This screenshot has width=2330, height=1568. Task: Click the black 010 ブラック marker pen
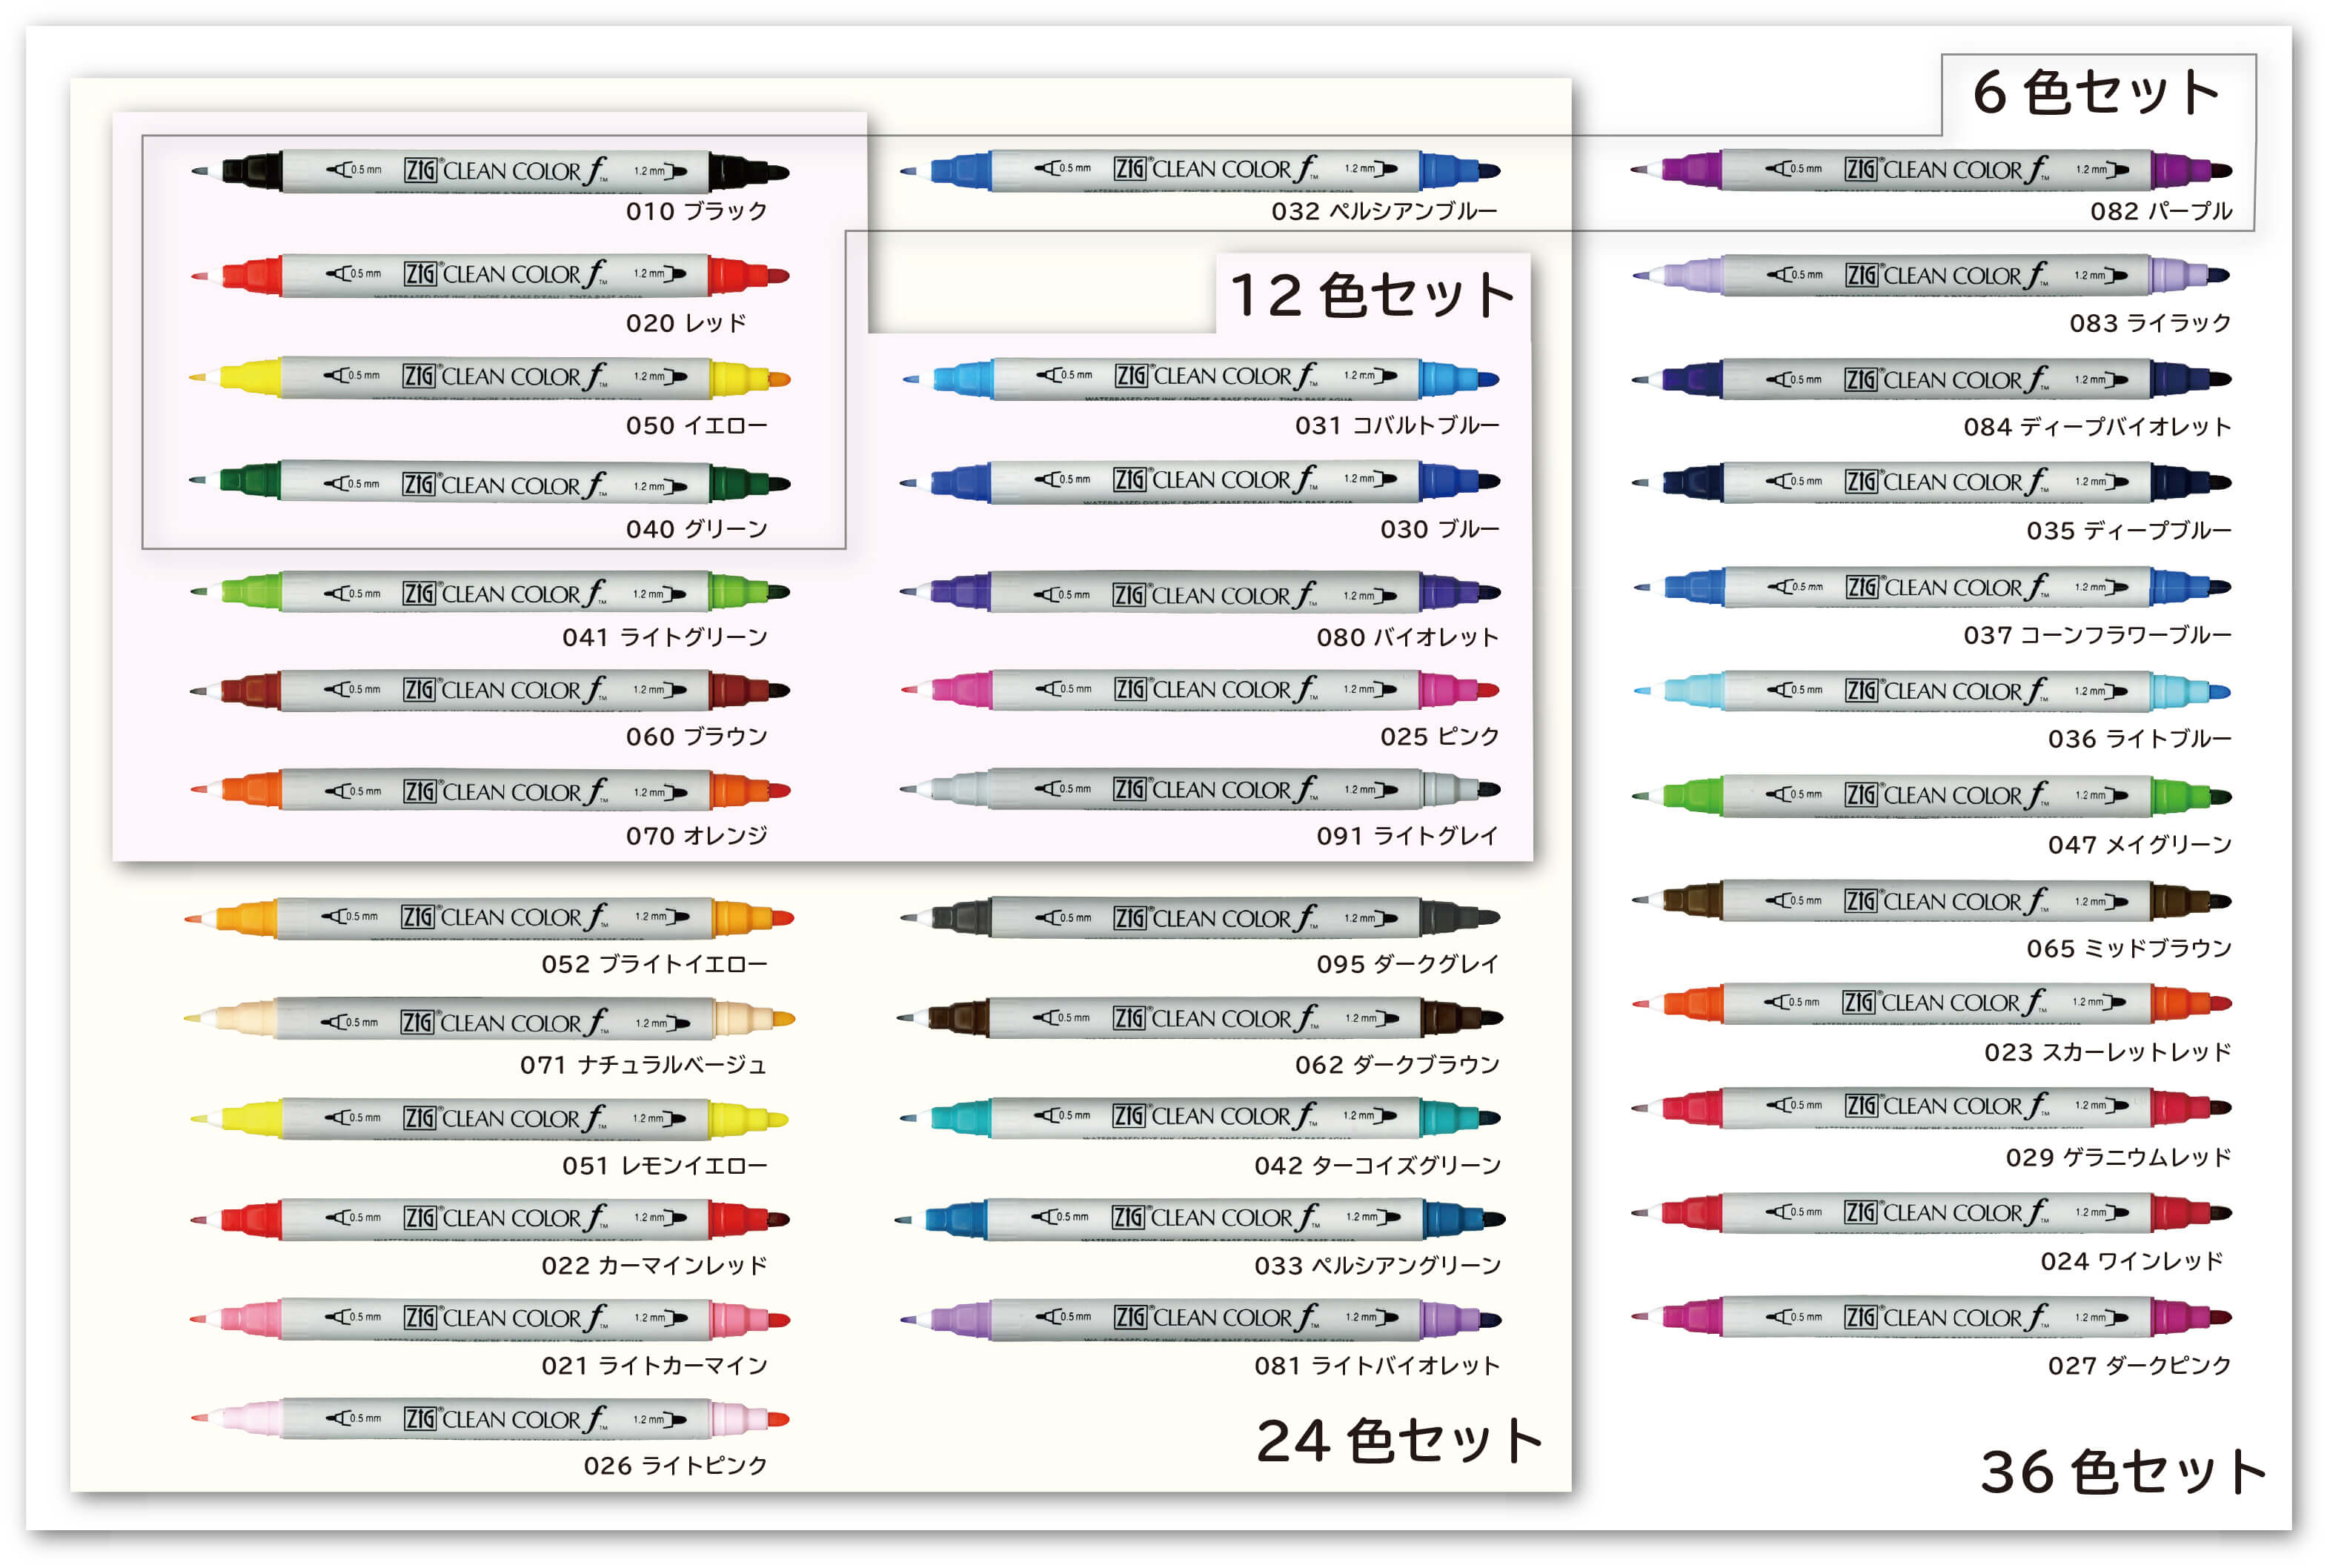(490, 171)
